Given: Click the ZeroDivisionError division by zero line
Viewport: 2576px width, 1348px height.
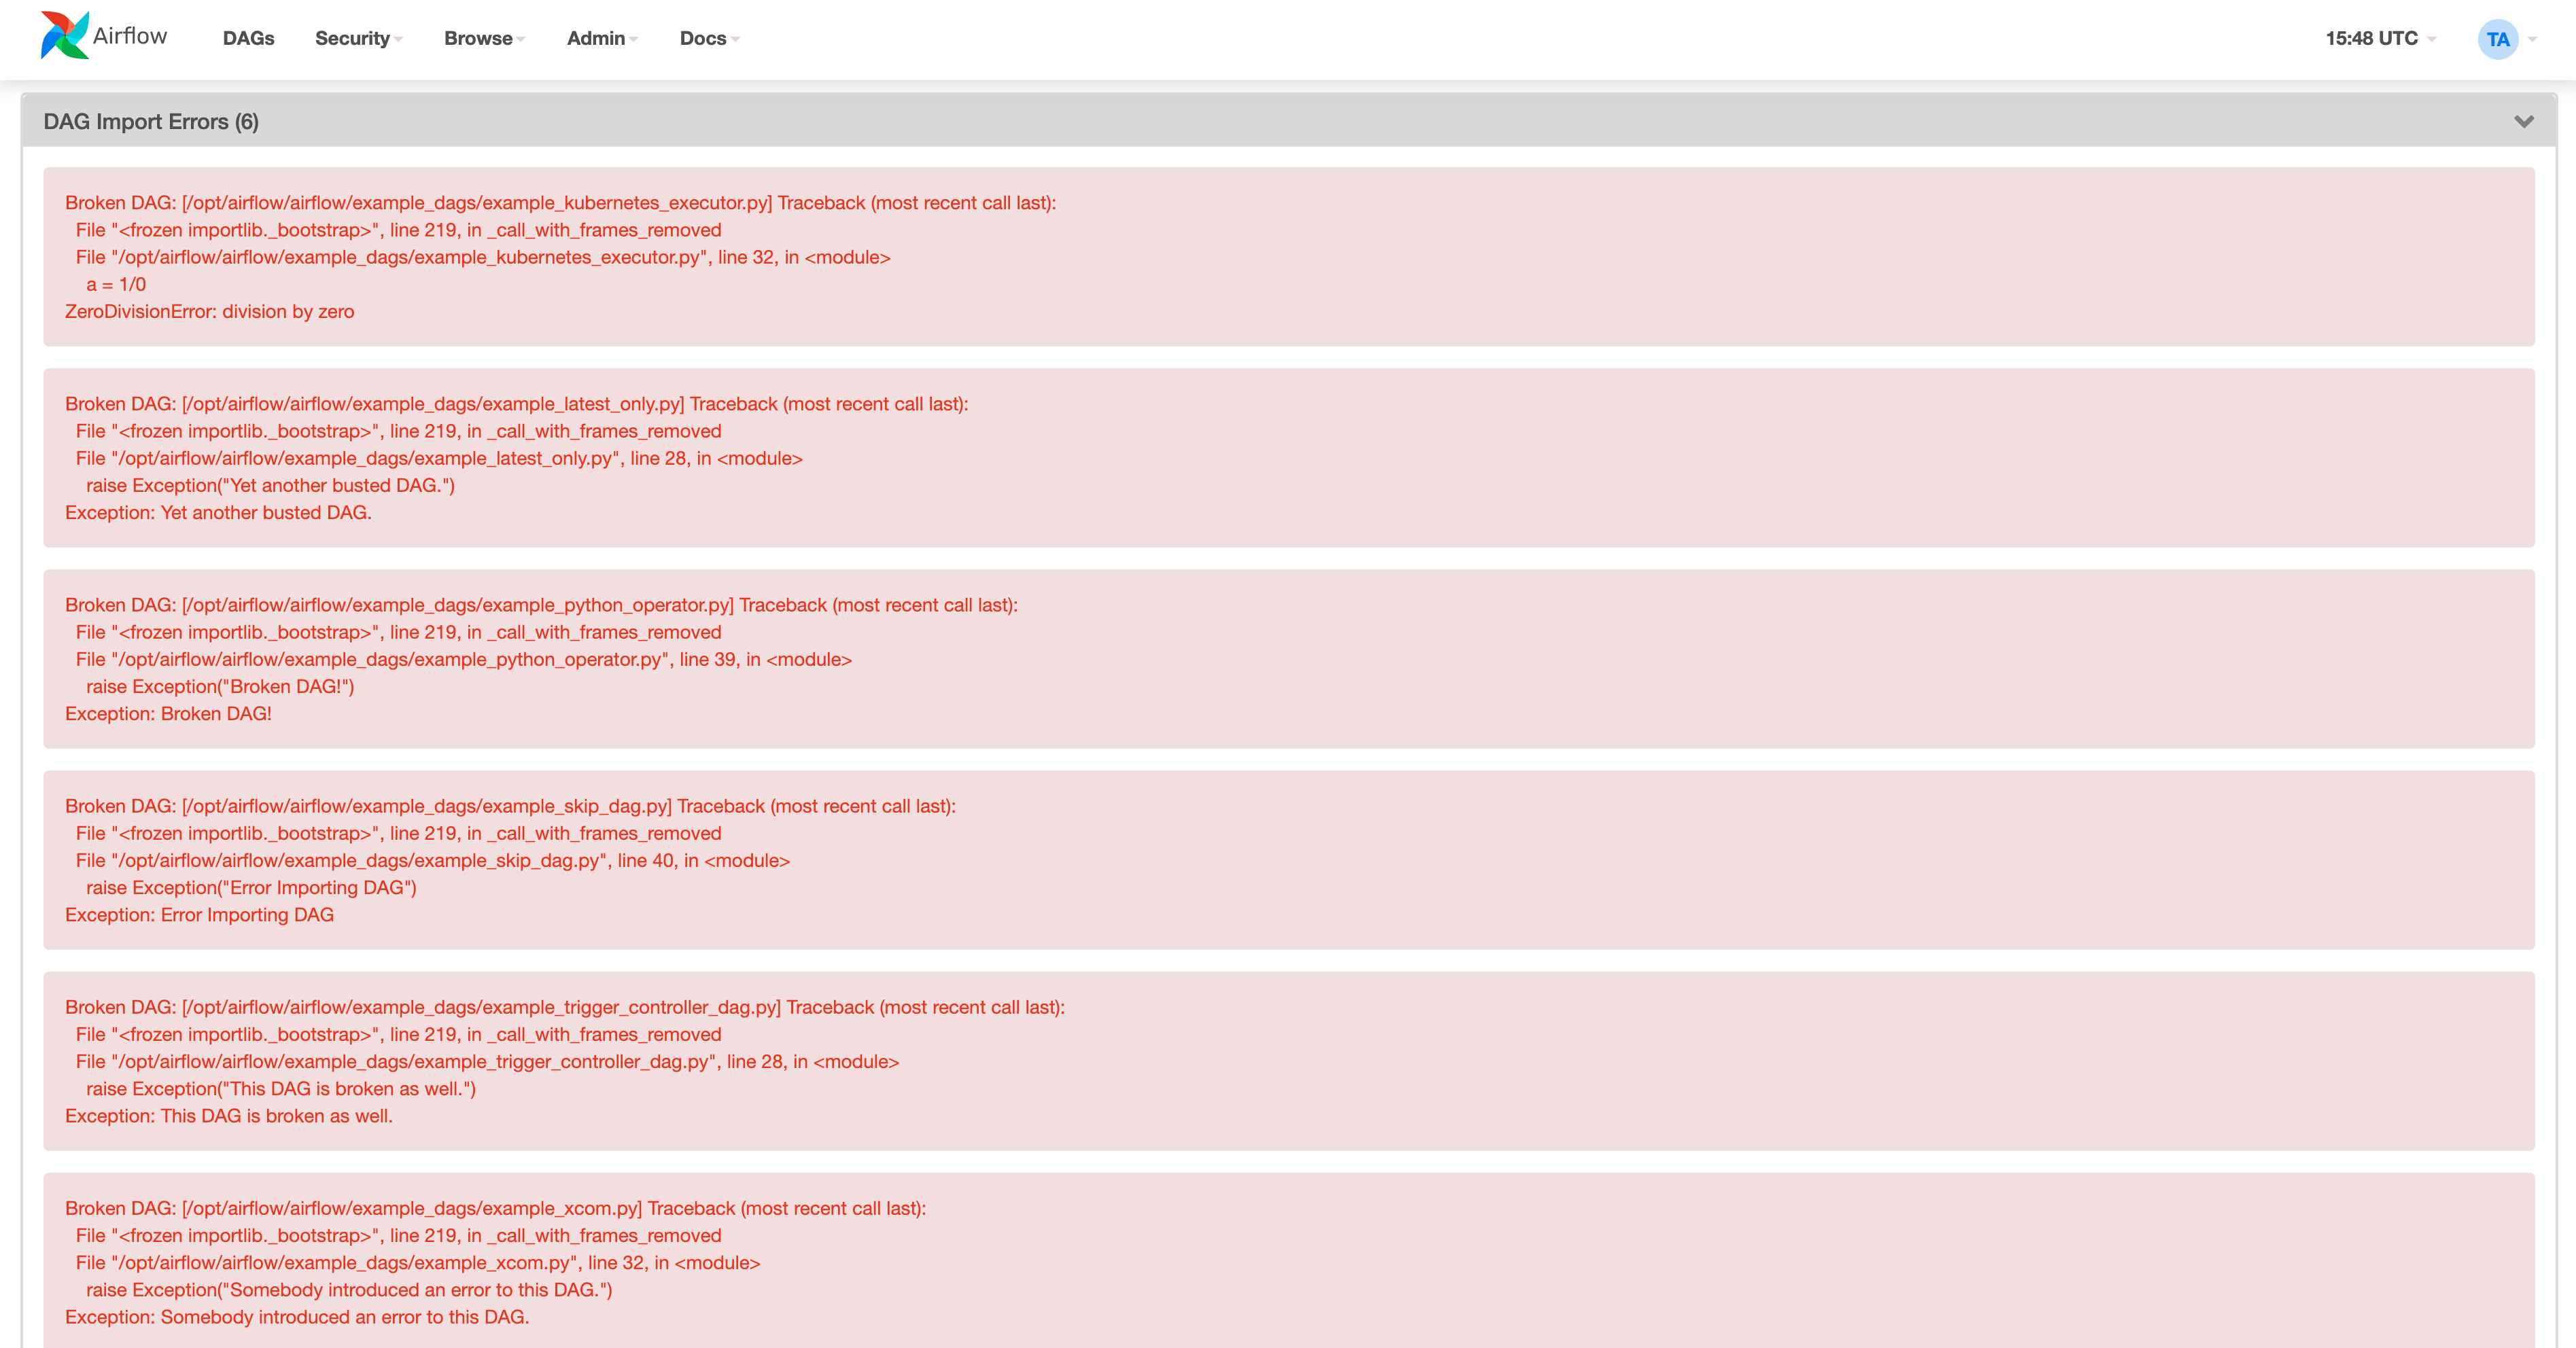Looking at the screenshot, I should pyautogui.click(x=210, y=312).
